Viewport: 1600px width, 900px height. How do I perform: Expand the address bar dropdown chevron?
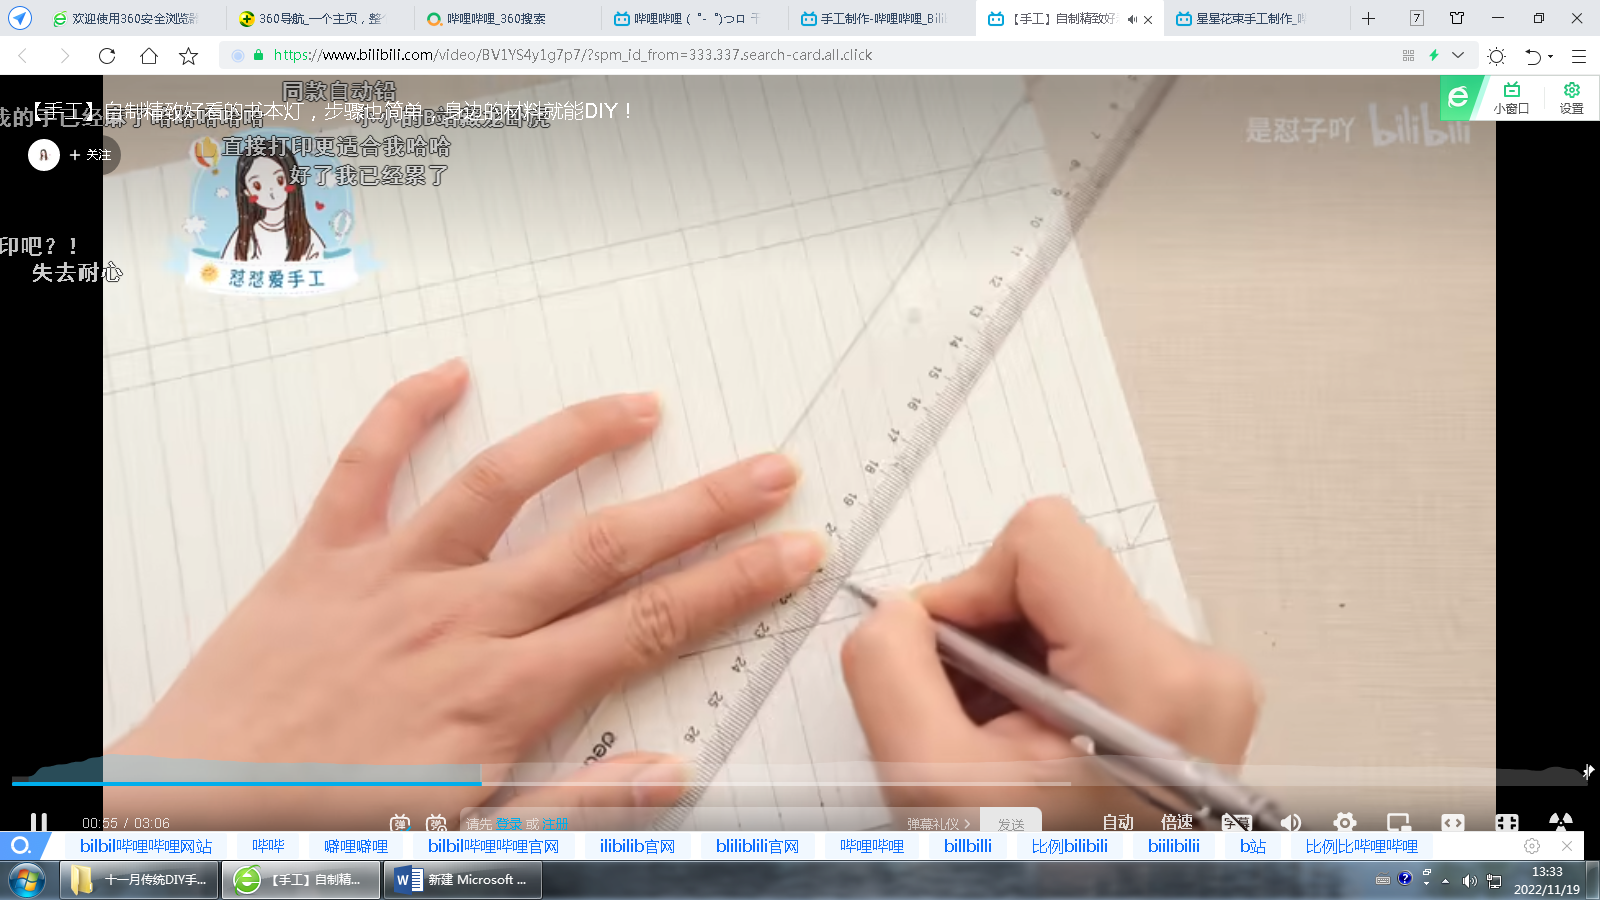1458,56
